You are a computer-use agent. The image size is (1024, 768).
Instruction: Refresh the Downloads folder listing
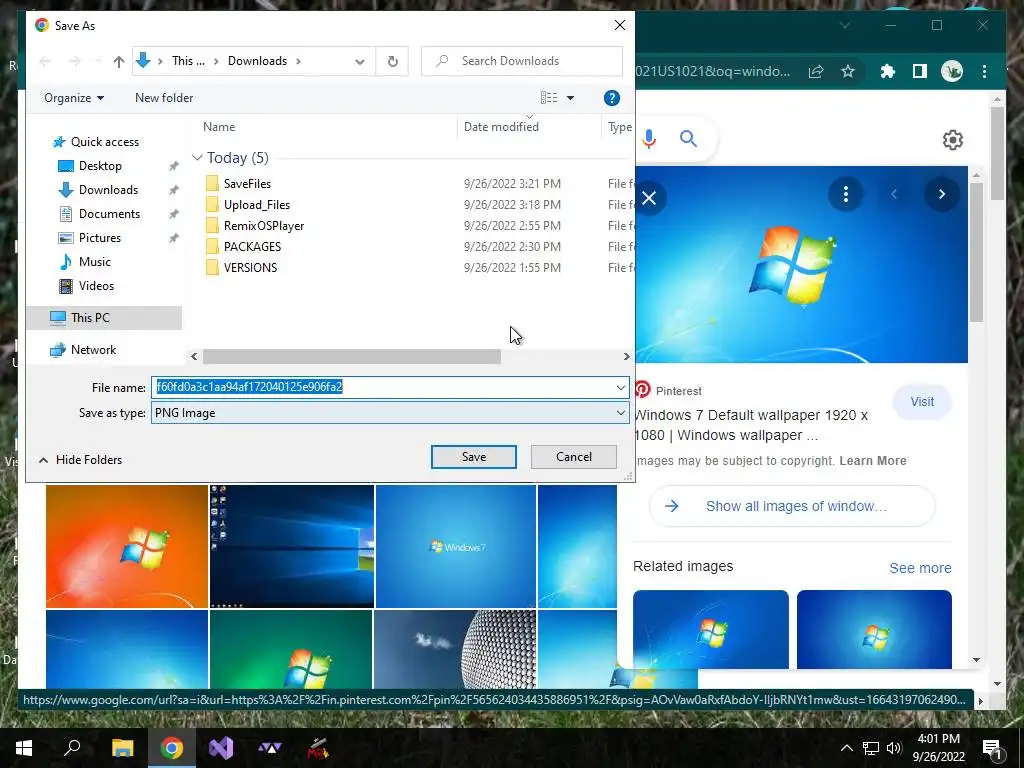coord(392,61)
